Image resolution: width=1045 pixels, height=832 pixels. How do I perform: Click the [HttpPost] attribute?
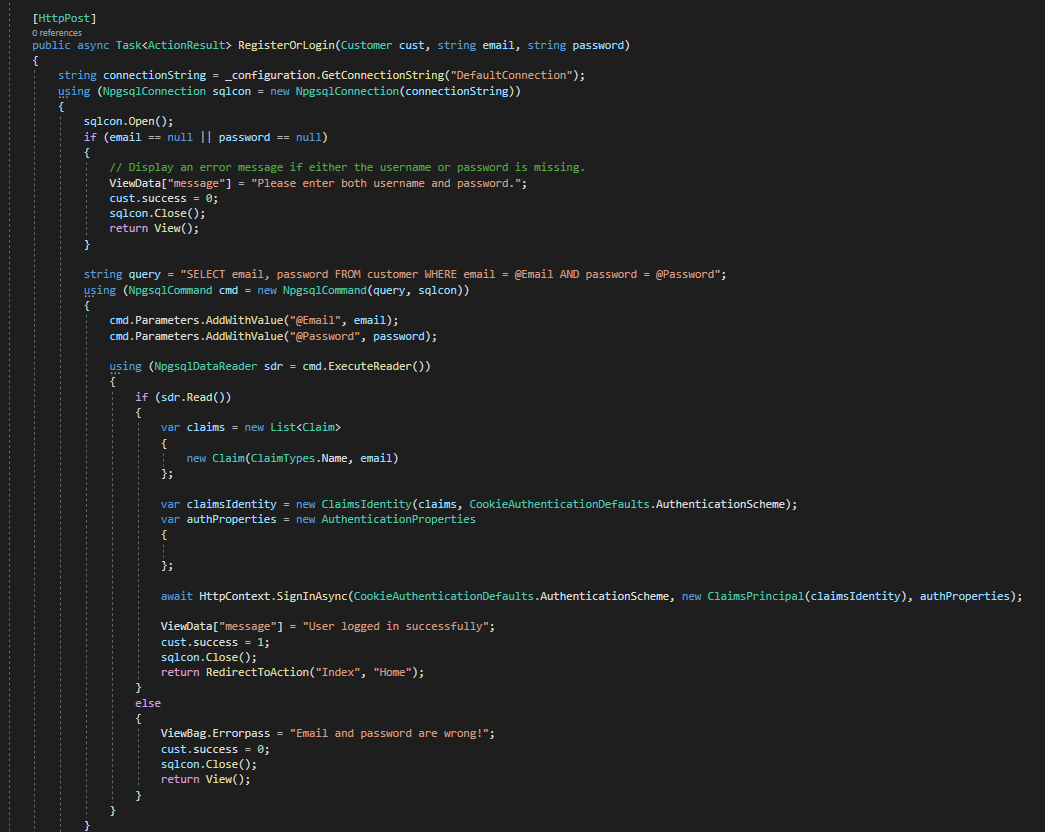click(64, 18)
